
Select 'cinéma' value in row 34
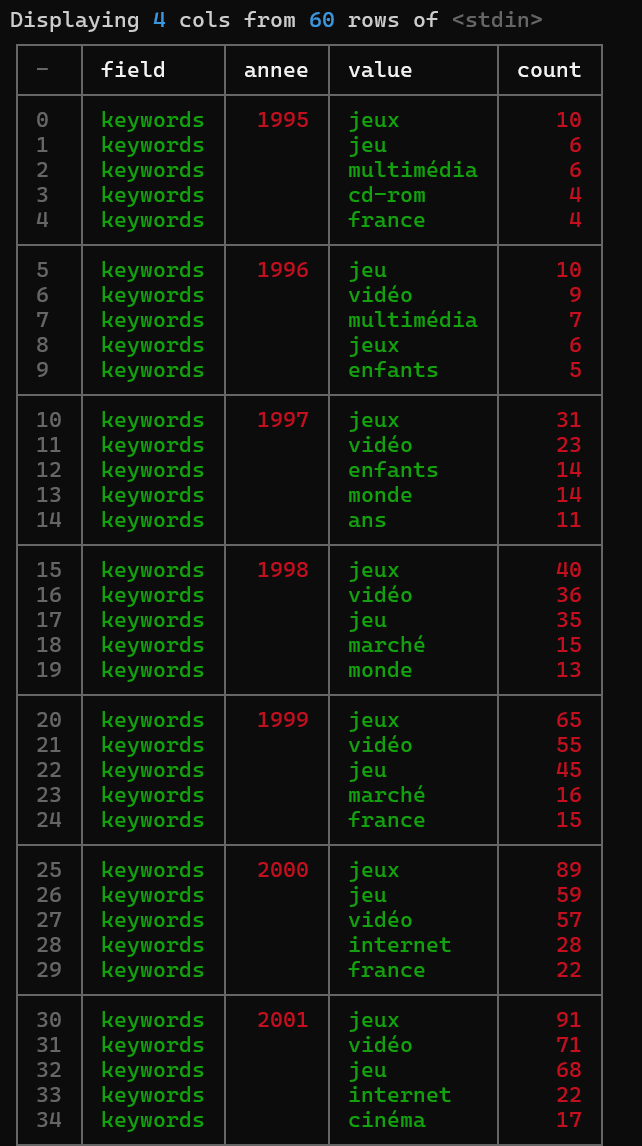pos(387,1120)
